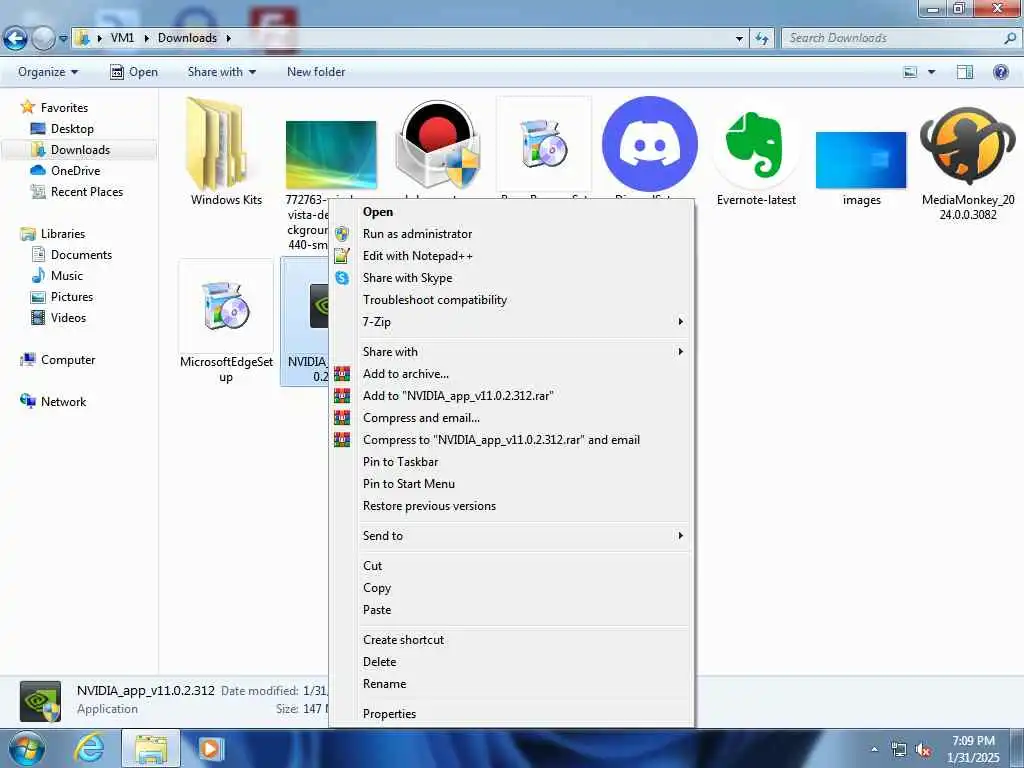Select the Bandicam recorder installer icon
Viewport: 1024px width, 768px height.
(x=438, y=144)
